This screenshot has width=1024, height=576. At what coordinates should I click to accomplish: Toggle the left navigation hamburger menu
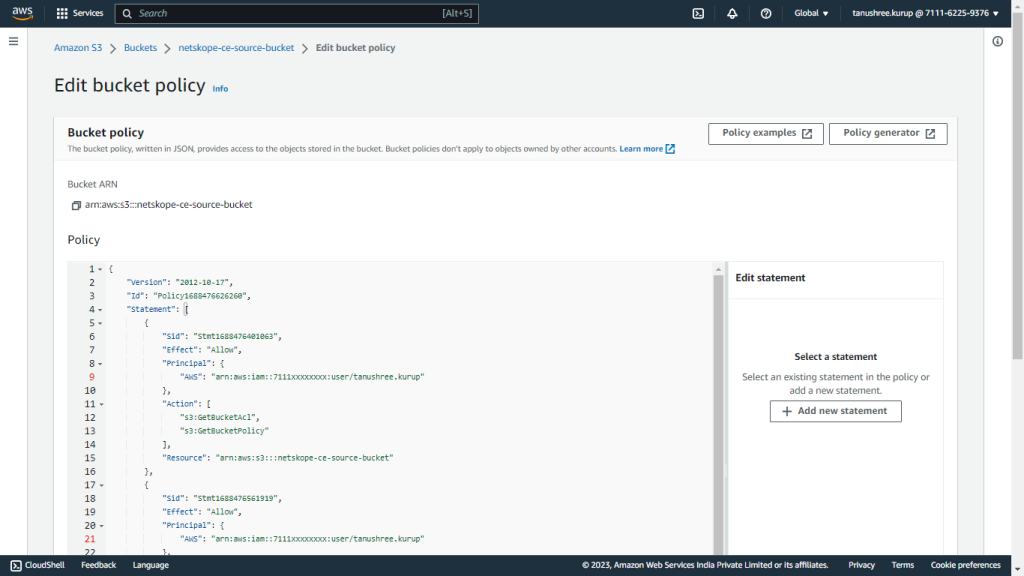(13, 41)
